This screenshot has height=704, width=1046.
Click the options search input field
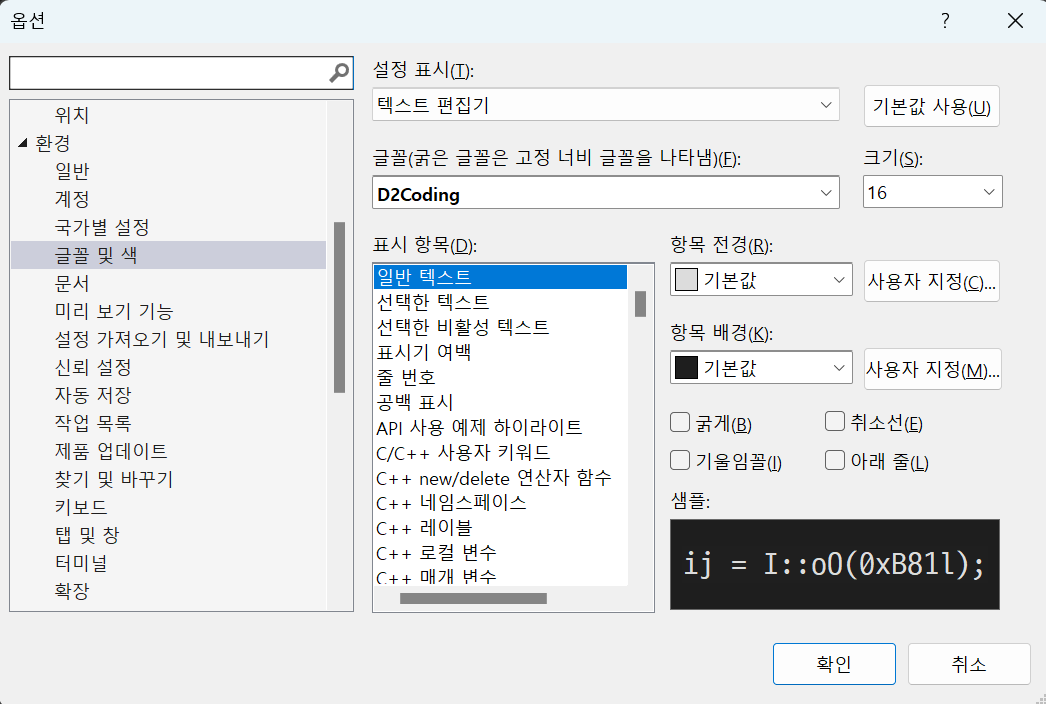pos(168,73)
